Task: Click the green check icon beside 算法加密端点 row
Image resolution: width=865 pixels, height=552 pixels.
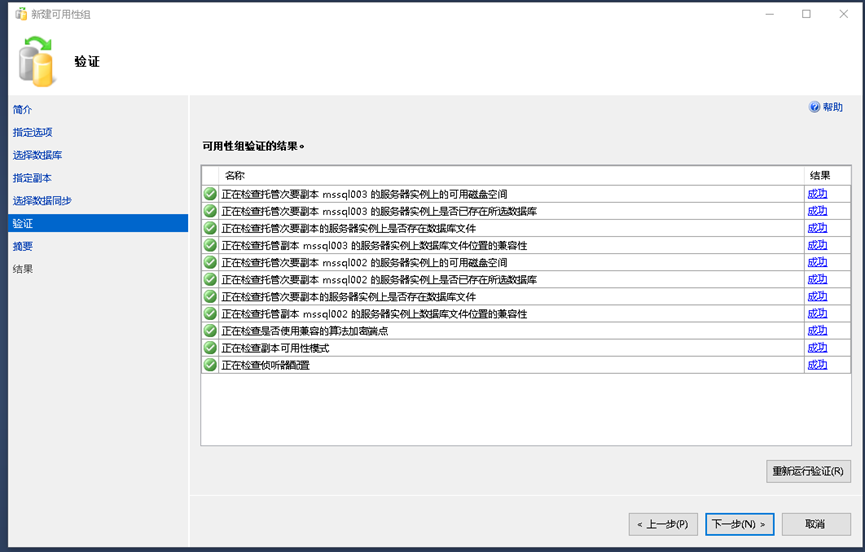Action: pyautogui.click(x=210, y=330)
